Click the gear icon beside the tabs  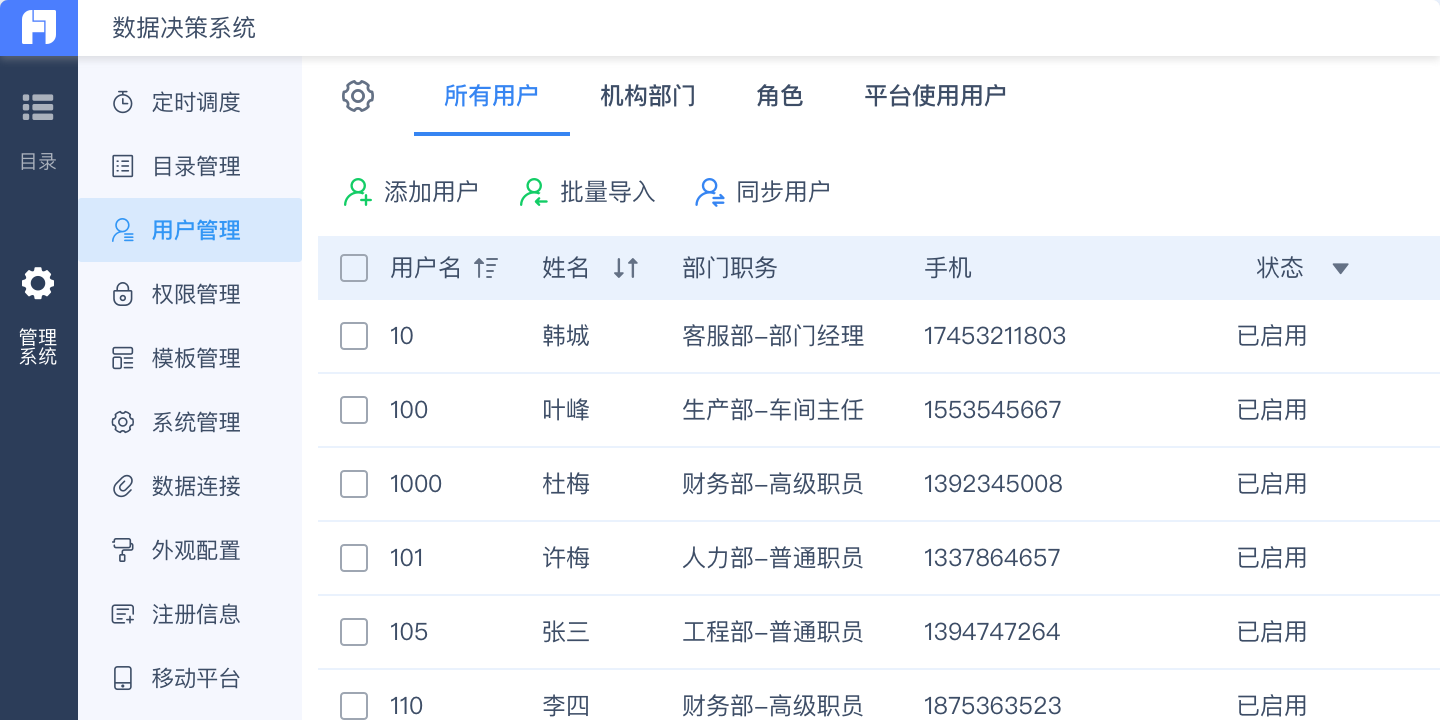(358, 96)
